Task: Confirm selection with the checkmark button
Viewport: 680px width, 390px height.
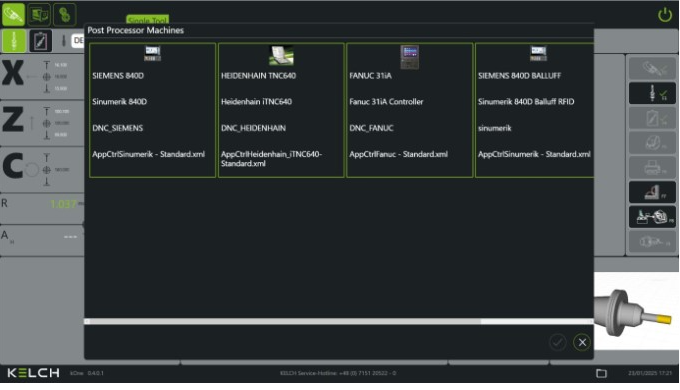Action: tap(558, 342)
